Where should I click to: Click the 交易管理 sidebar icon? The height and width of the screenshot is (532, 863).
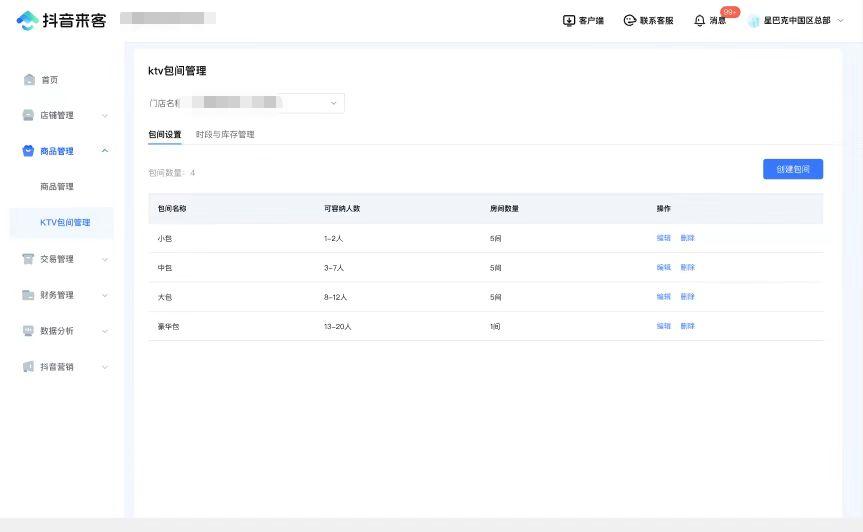click(x=29, y=259)
